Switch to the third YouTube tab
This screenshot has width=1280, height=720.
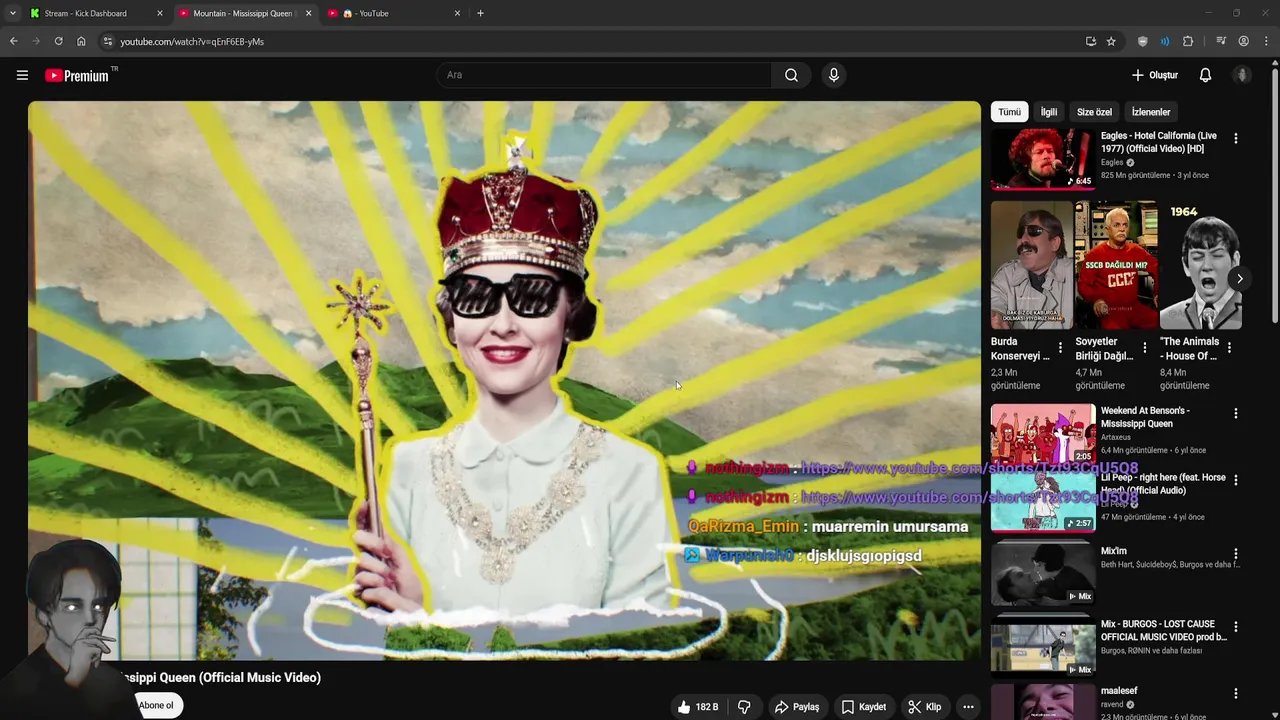pos(395,13)
